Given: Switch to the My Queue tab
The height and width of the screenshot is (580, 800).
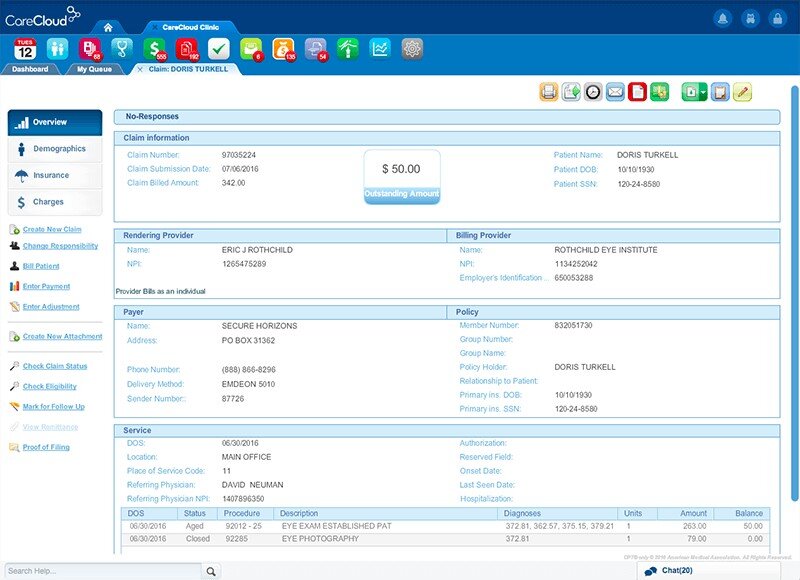Looking at the screenshot, I should point(96,69).
